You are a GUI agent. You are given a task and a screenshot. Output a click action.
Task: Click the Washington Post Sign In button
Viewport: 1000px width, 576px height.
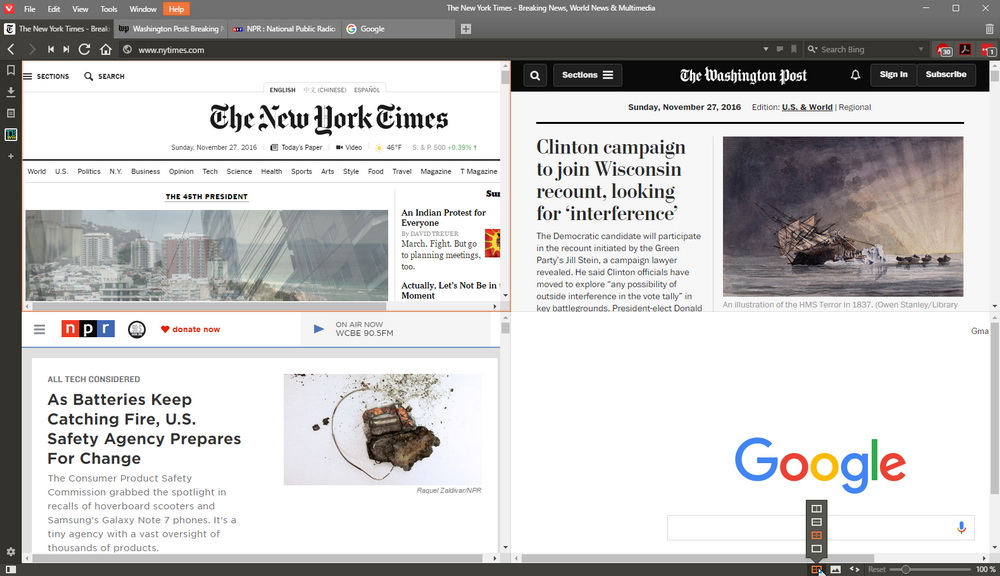pyautogui.click(x=893, y=75)
